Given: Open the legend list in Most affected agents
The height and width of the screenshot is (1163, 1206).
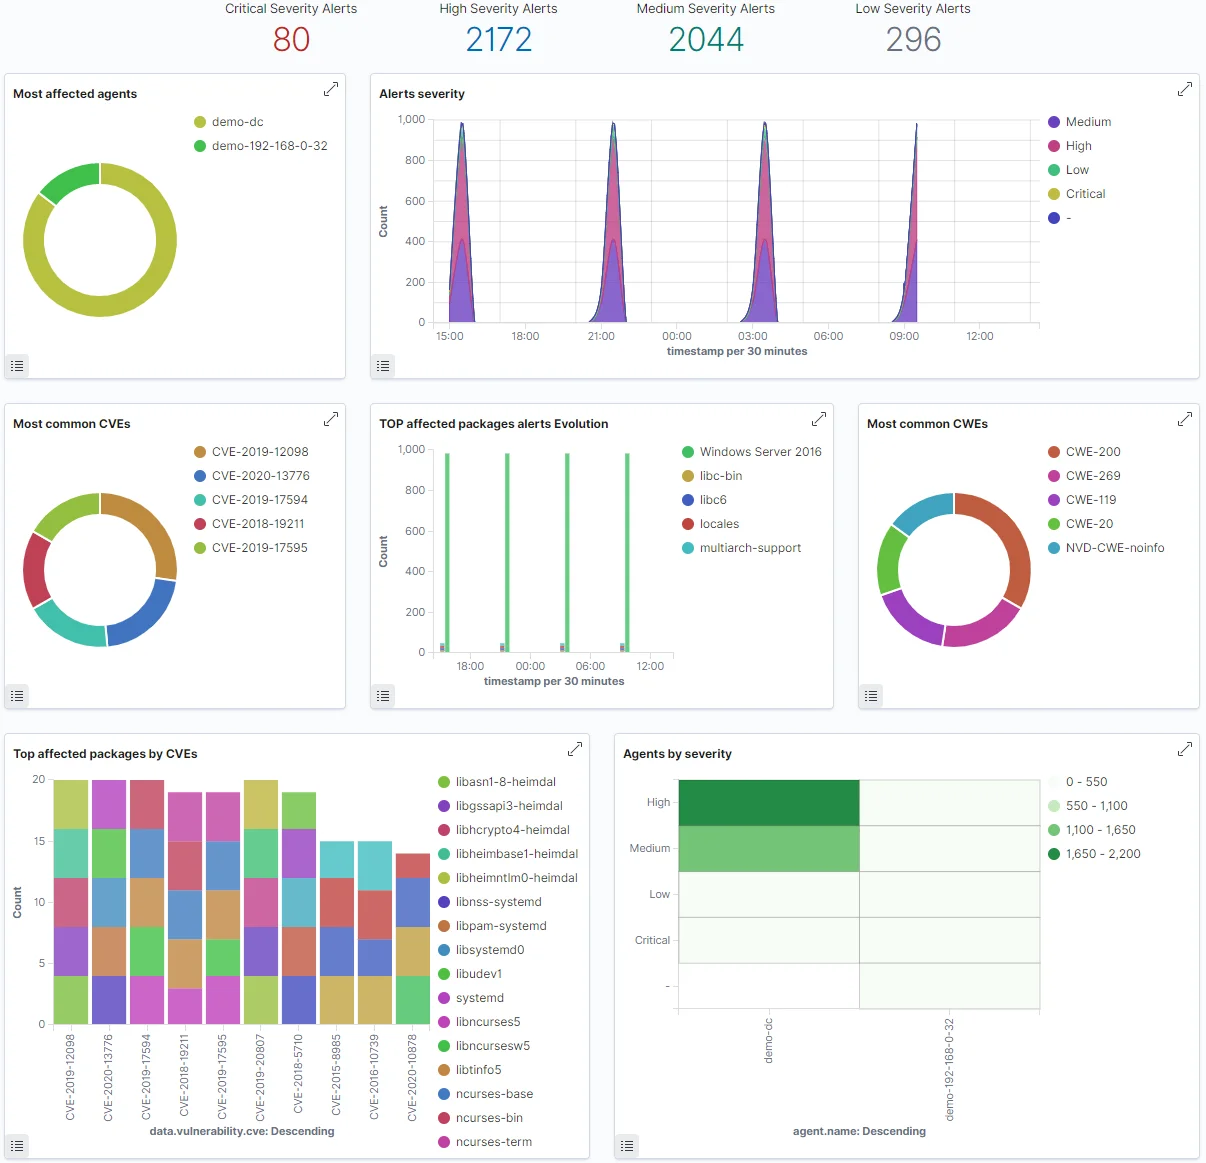Looking at the screenshot, I should point(17,366).
